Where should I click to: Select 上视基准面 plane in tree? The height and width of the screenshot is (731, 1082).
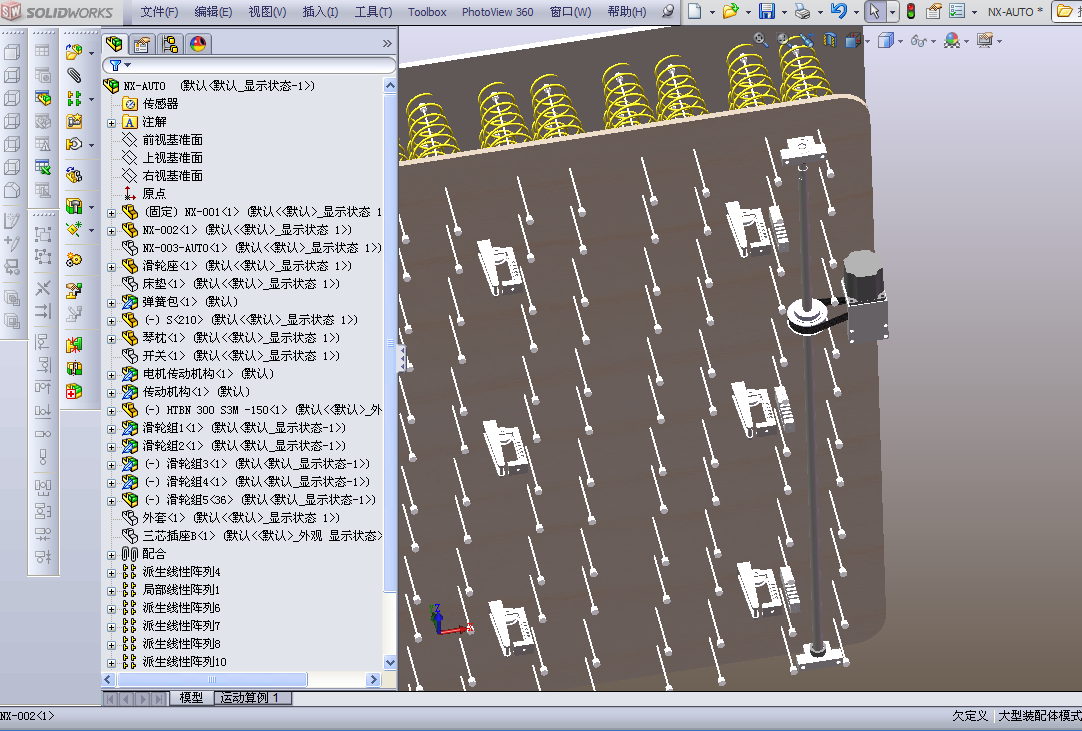click(x=173, y=158)
